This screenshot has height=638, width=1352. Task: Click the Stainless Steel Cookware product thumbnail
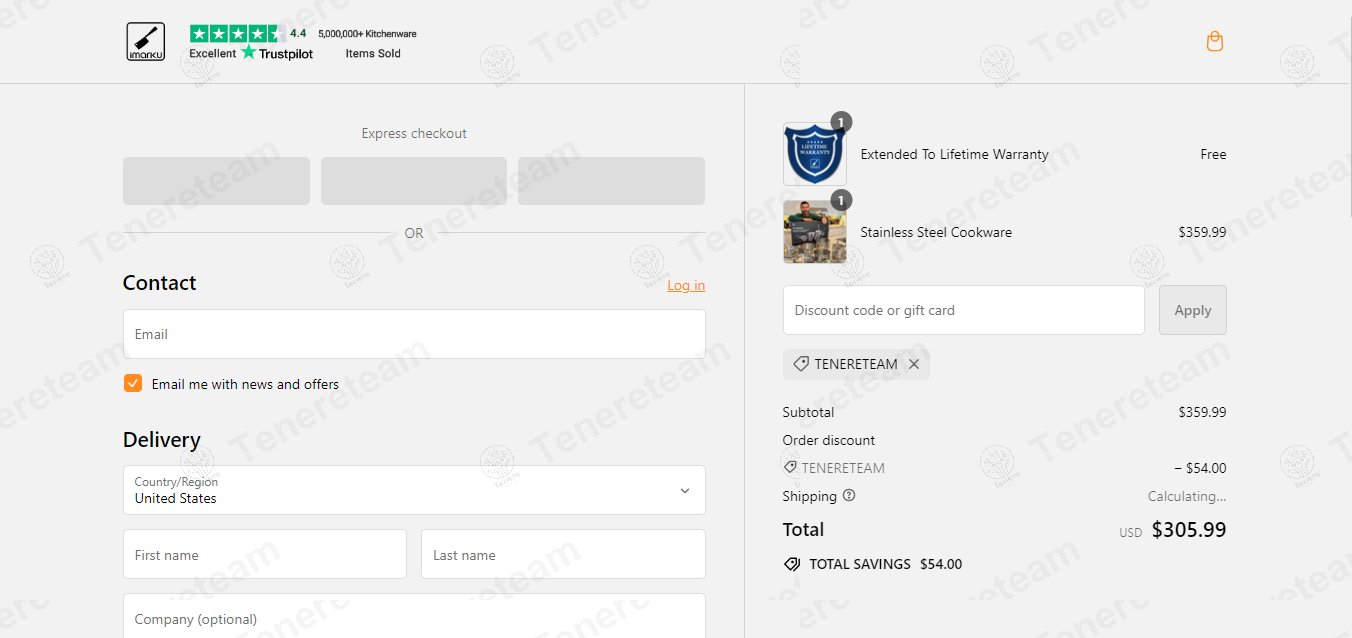point(815,232)
